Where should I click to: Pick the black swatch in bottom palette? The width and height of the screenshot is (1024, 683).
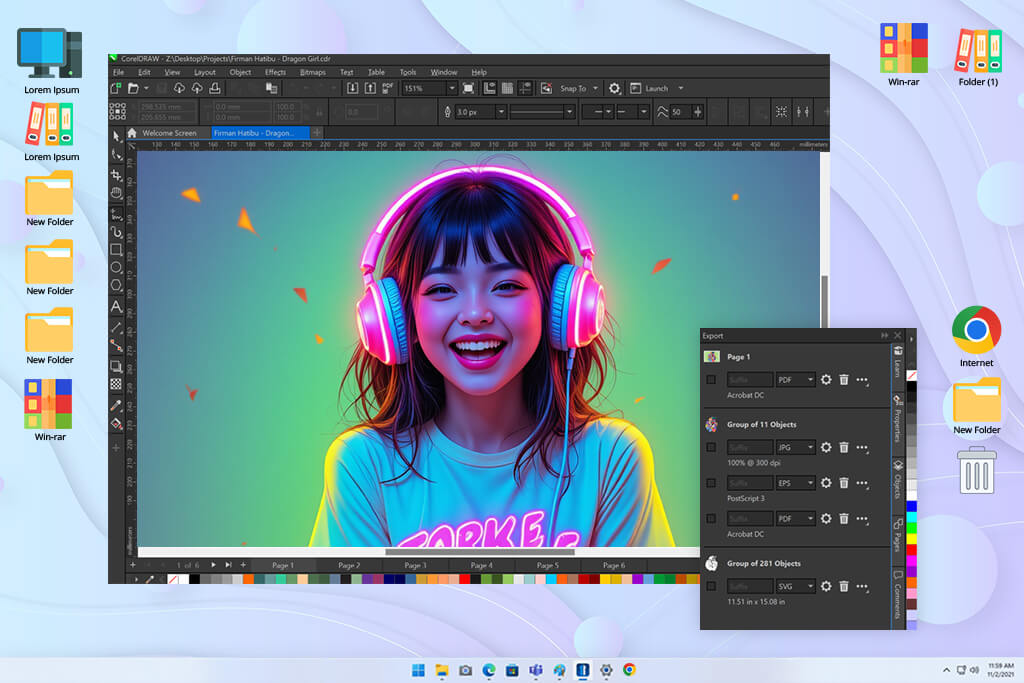[x=194, y=579]
